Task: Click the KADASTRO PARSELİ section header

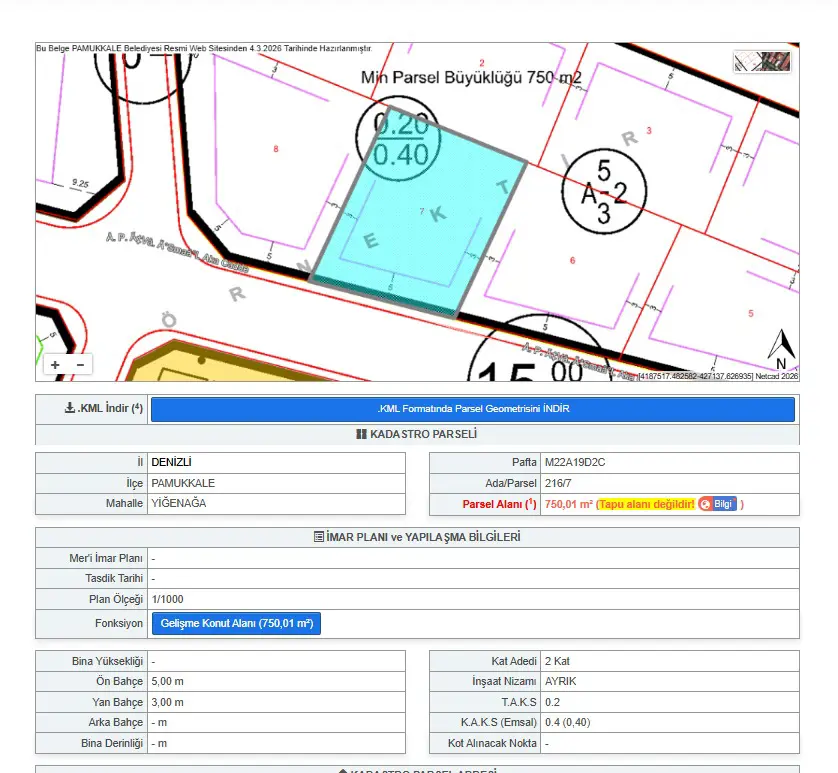Action: click(417, 434)
